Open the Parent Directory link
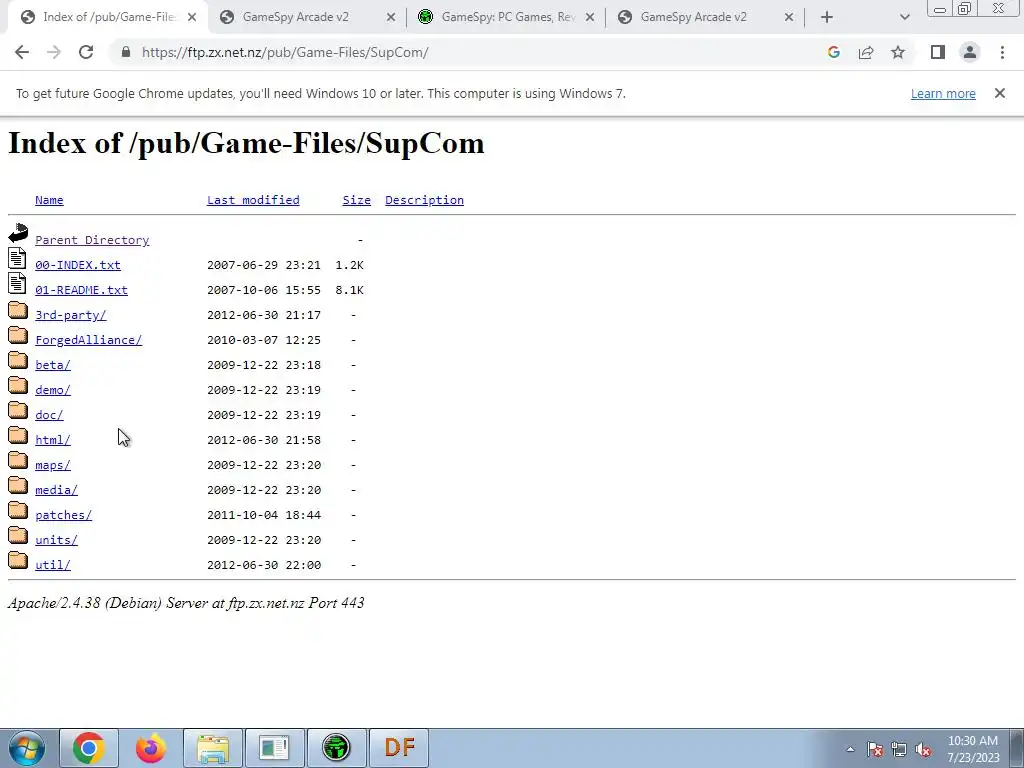This screenshot has height=768, width=1024. pos(92,240)
